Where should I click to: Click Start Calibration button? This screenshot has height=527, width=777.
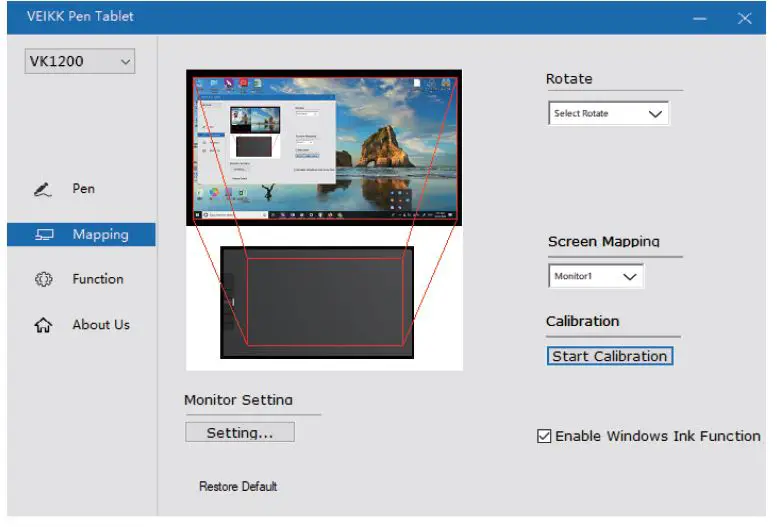(x=610, y=356)
